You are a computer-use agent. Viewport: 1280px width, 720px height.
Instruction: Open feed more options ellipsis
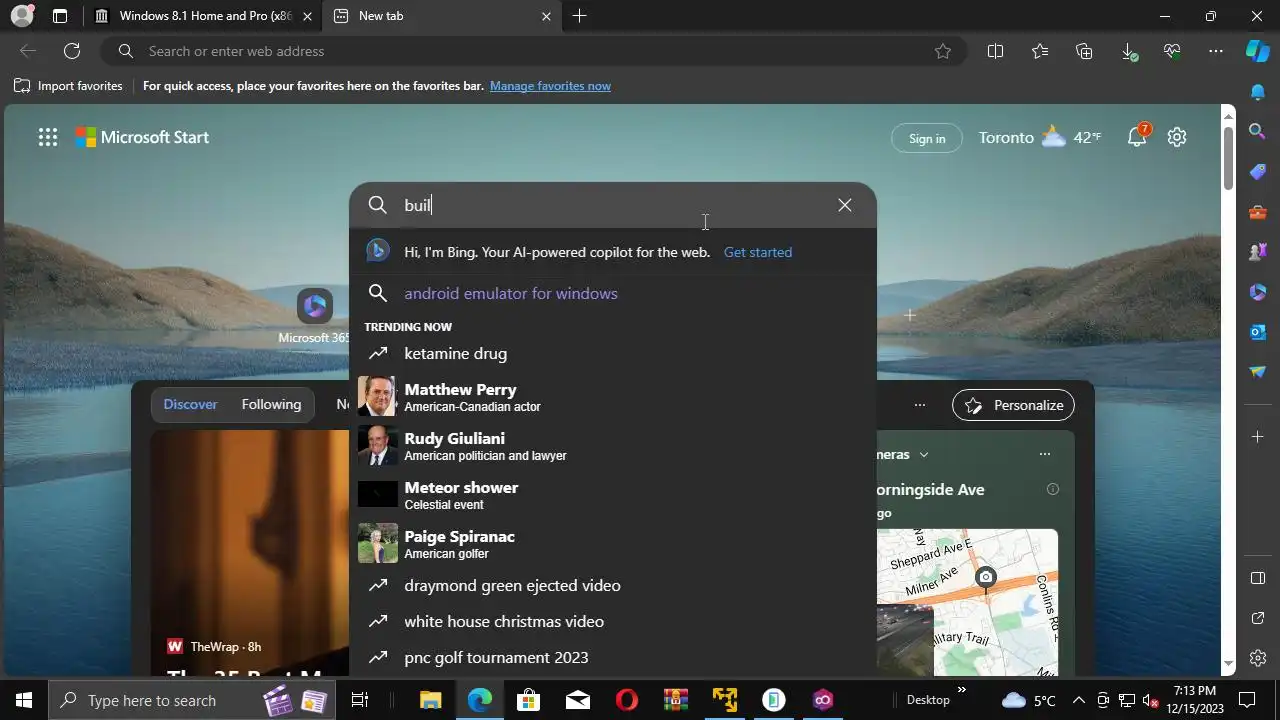pos(920,405)
